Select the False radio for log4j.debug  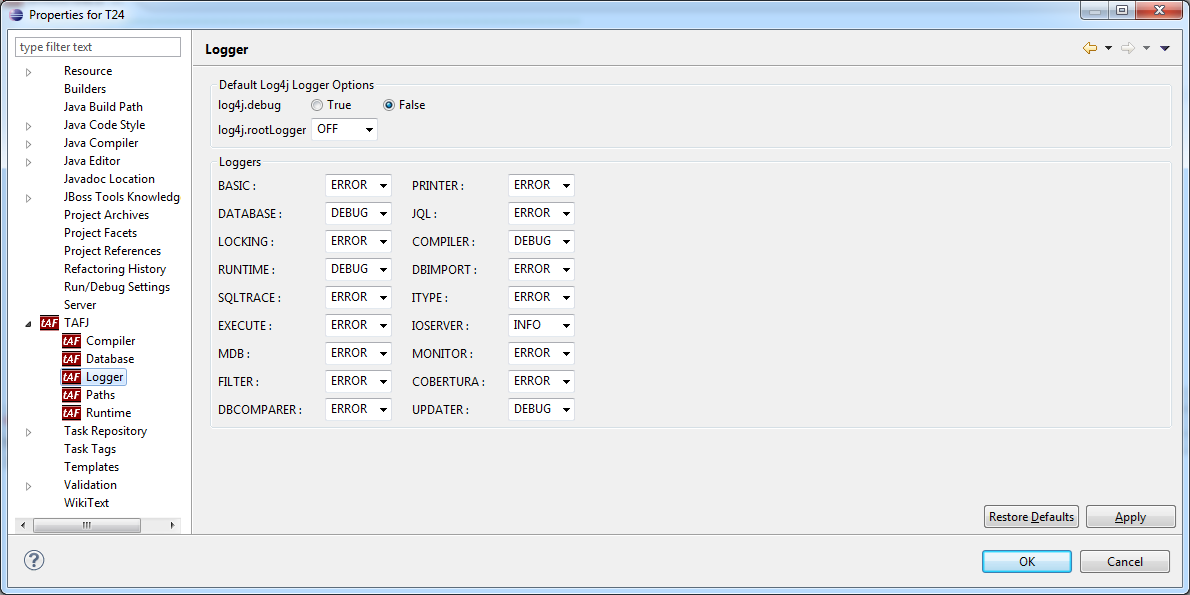click(x=390, y=105)
